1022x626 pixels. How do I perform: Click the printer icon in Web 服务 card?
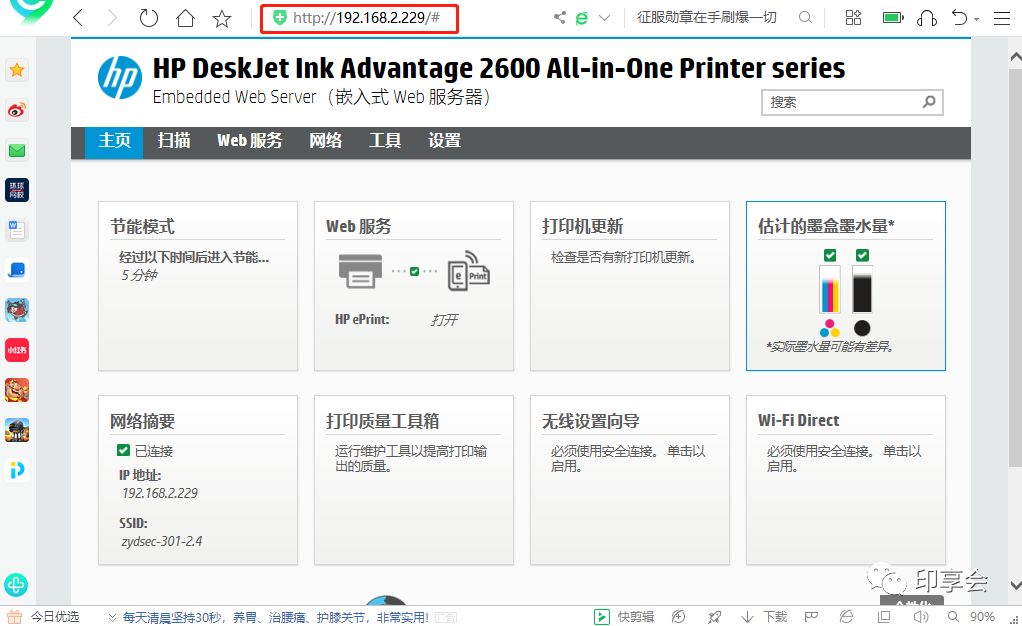[x=360, y=271]
